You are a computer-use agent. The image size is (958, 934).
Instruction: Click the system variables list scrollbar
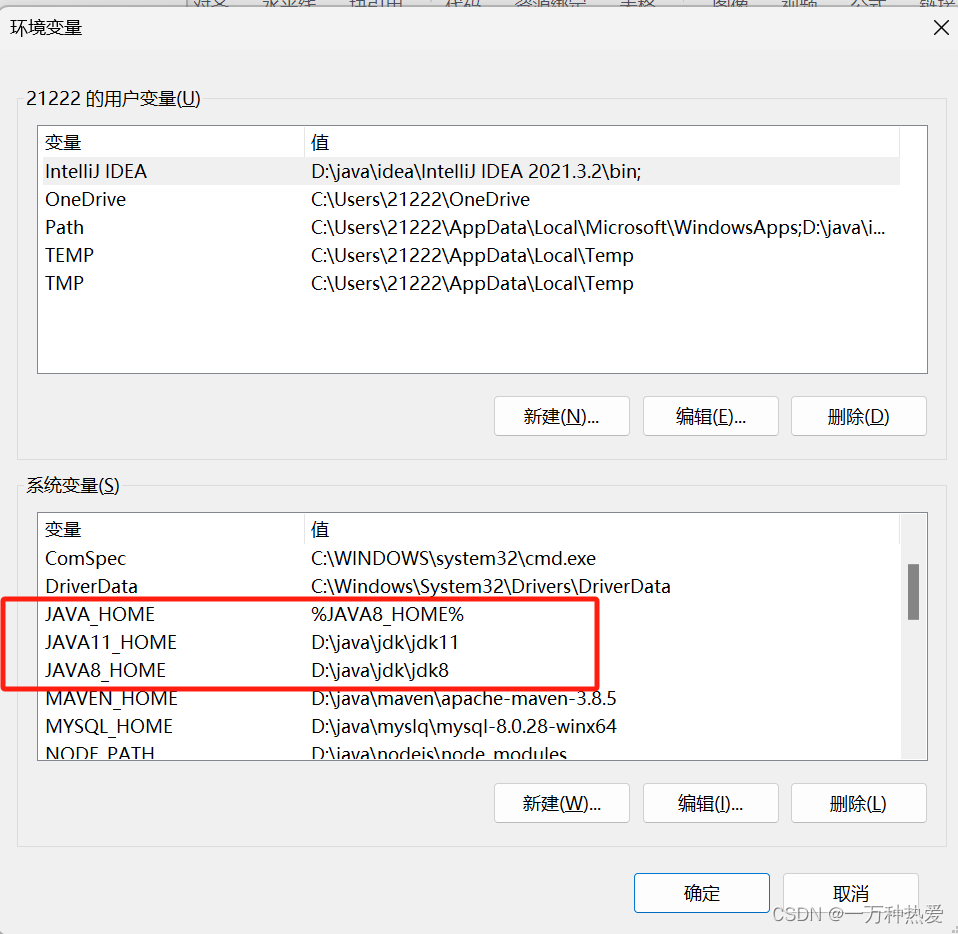pyautogui.click(x=913, y=592)
